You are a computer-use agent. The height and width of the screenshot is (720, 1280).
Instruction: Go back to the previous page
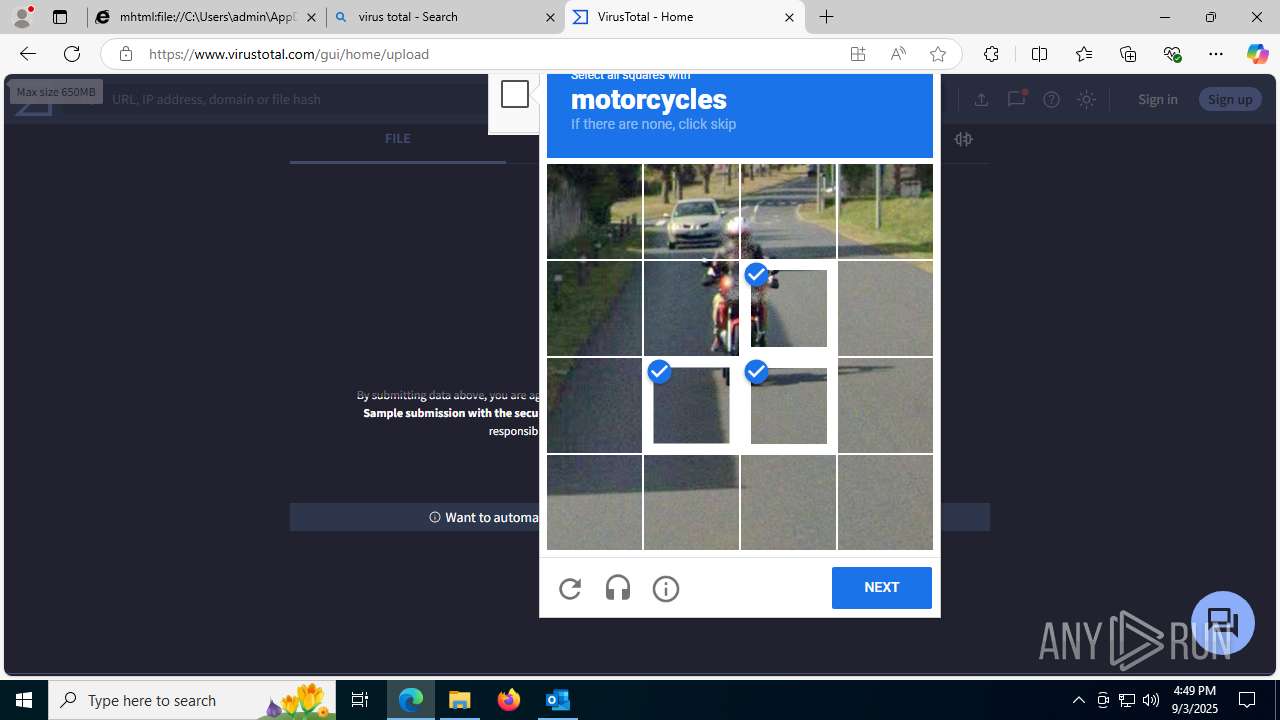[x=27, y=54]
